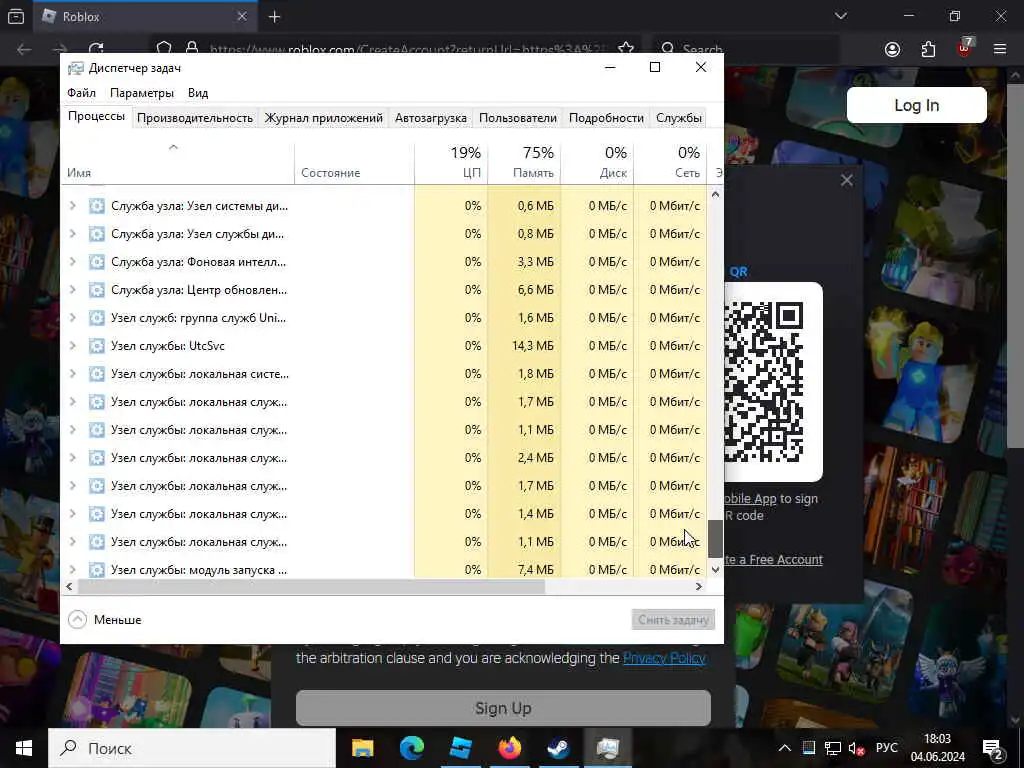Open File Explorer from the taskbar
1024x768 pixels.
coord(362,748)
